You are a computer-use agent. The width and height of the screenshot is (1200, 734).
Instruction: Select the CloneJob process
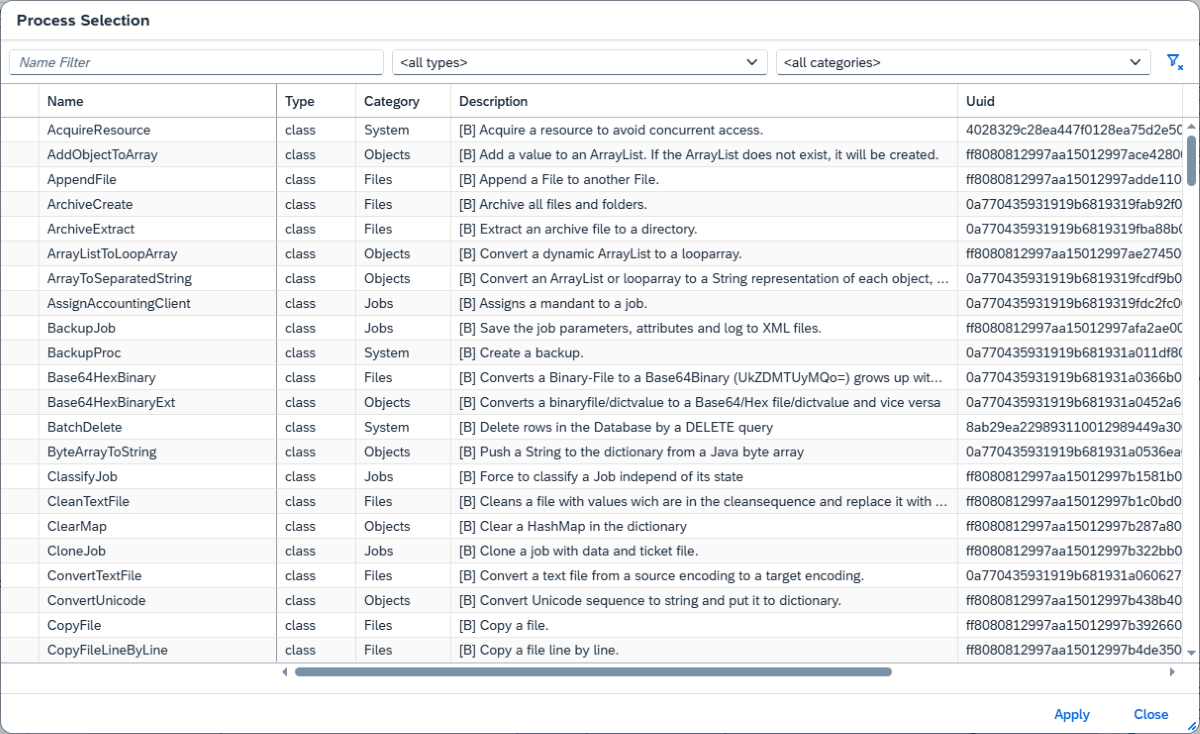click(x=76, y=551)
